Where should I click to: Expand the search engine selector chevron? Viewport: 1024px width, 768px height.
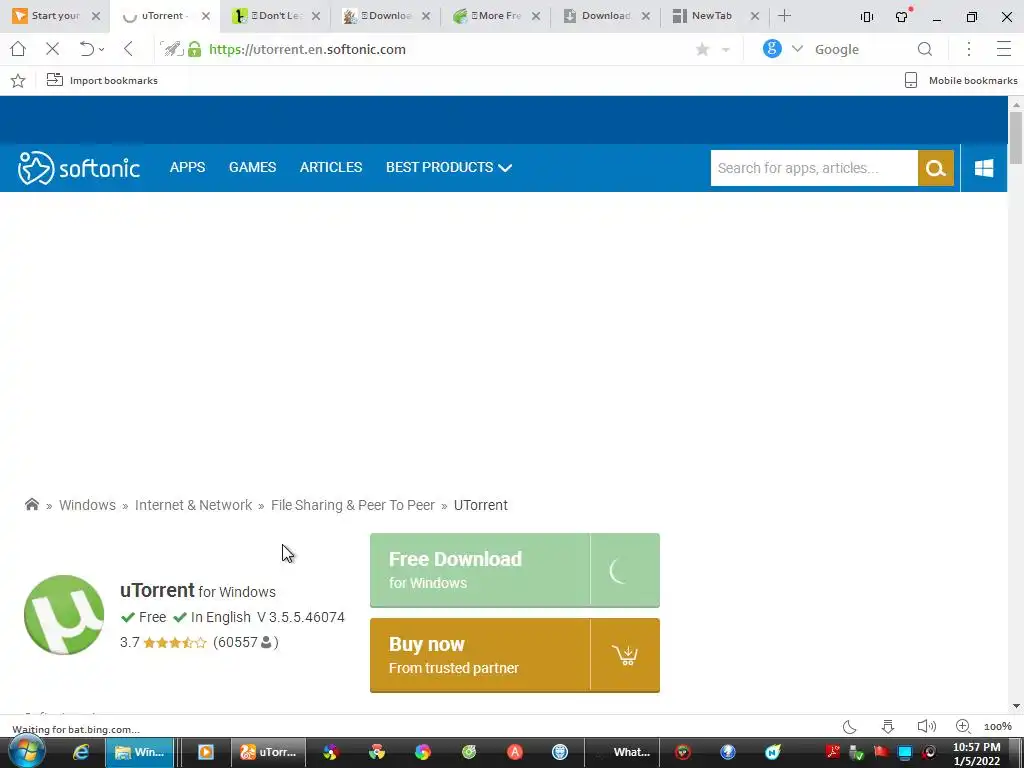[x=797, y=49]
